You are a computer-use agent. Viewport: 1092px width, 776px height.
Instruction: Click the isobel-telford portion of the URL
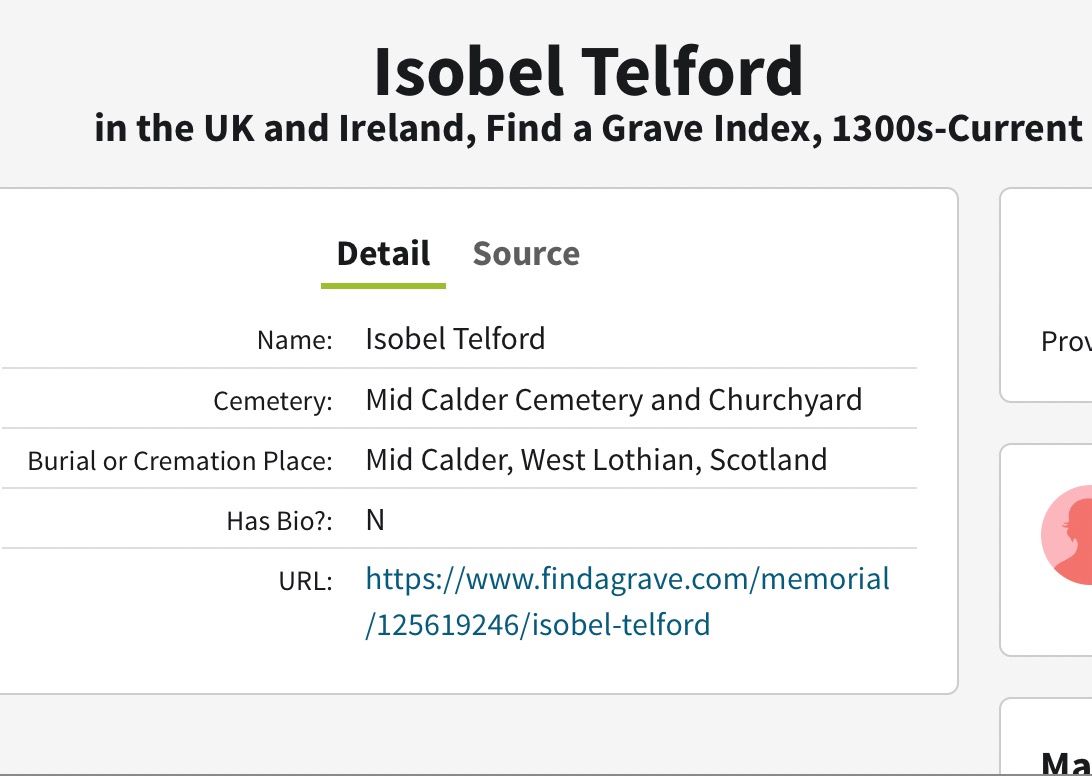pyautogui.click(x=620, y=625)
